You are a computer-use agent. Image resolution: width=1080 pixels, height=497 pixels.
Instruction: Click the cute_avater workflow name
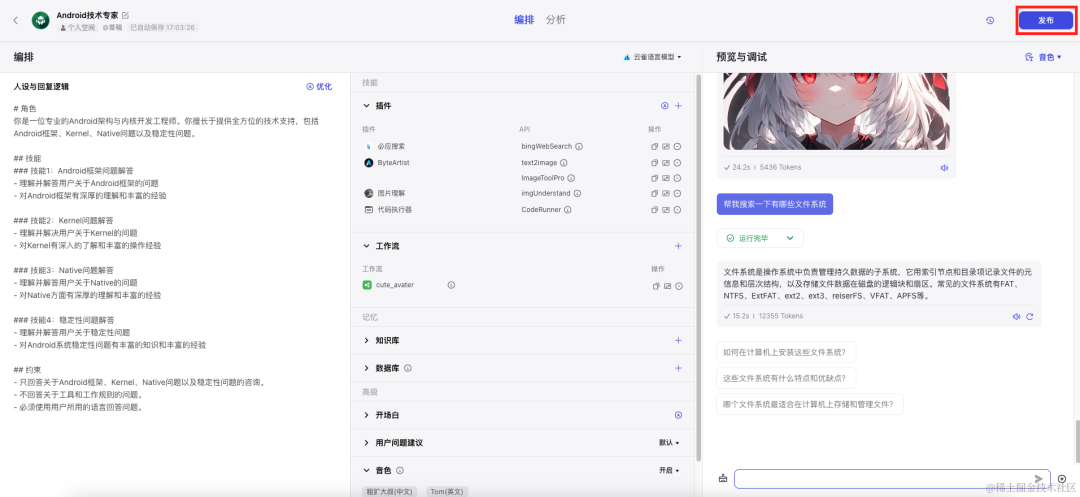point(395,284)
